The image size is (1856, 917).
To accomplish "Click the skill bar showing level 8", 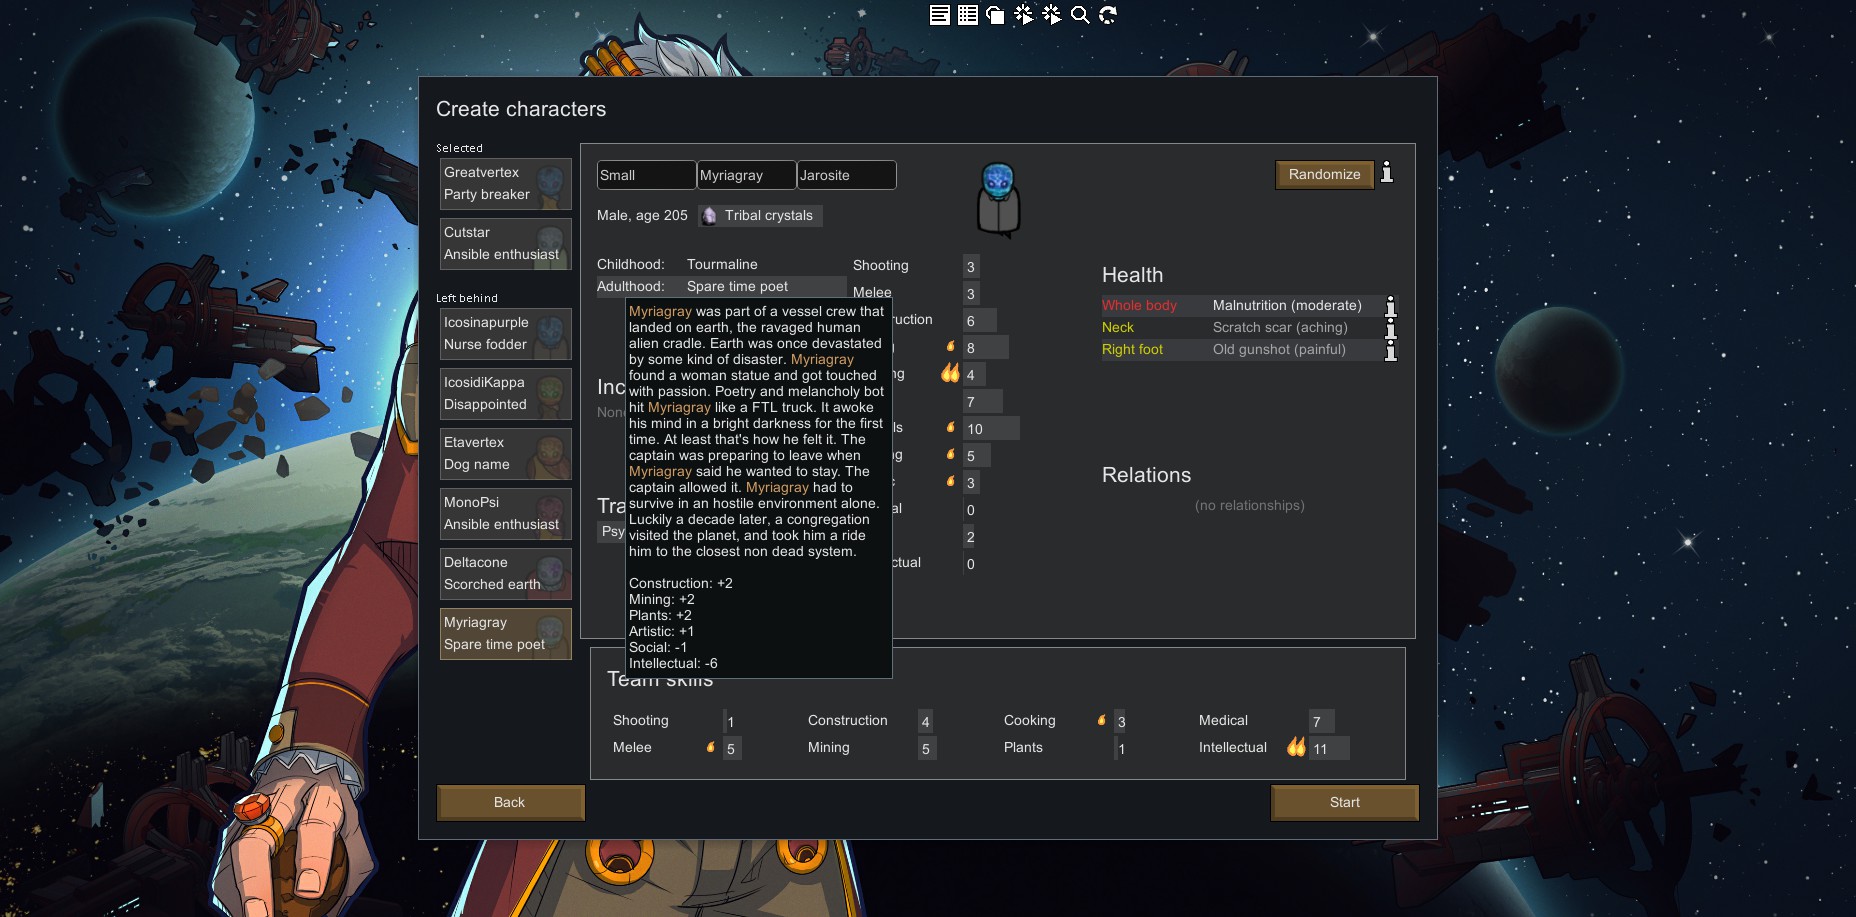I will 985,348.
